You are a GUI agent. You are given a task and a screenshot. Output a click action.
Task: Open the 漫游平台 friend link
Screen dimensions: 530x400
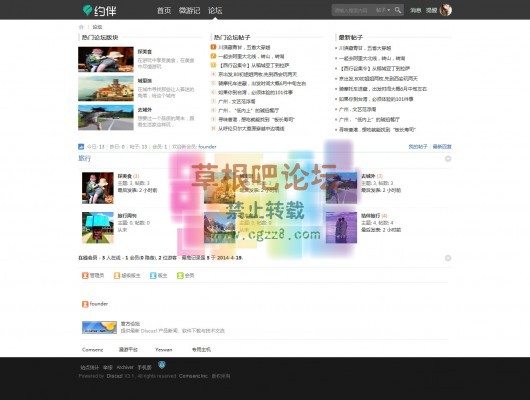click(128, 350)
